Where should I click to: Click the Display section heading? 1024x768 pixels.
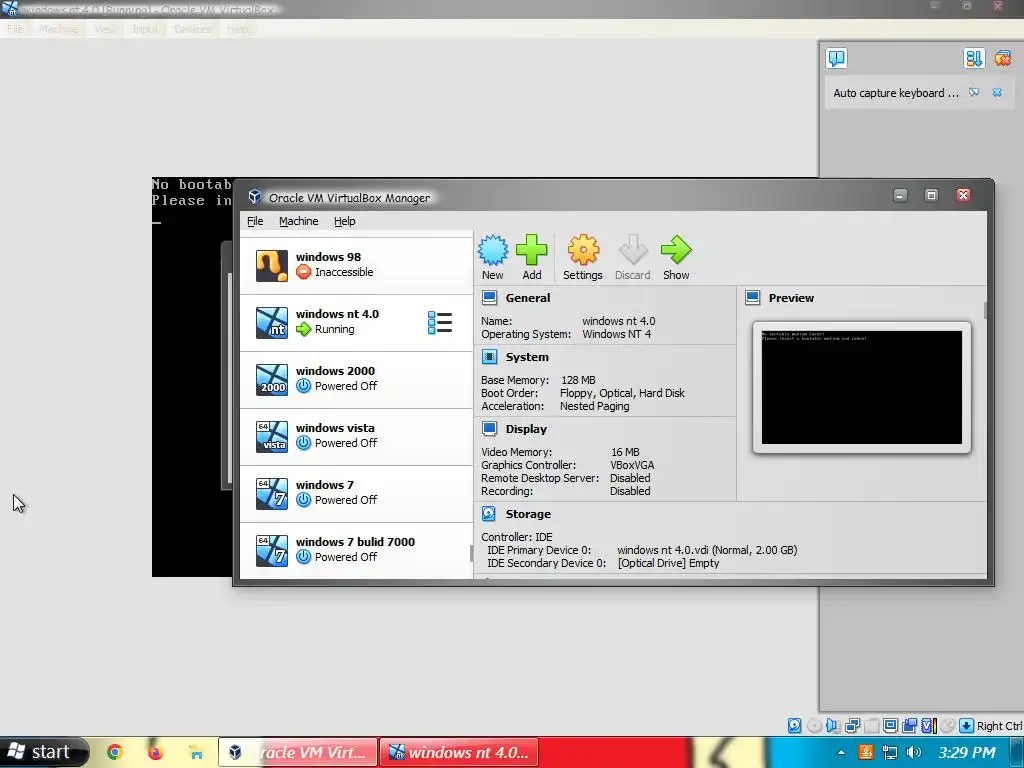coord(526,429)
